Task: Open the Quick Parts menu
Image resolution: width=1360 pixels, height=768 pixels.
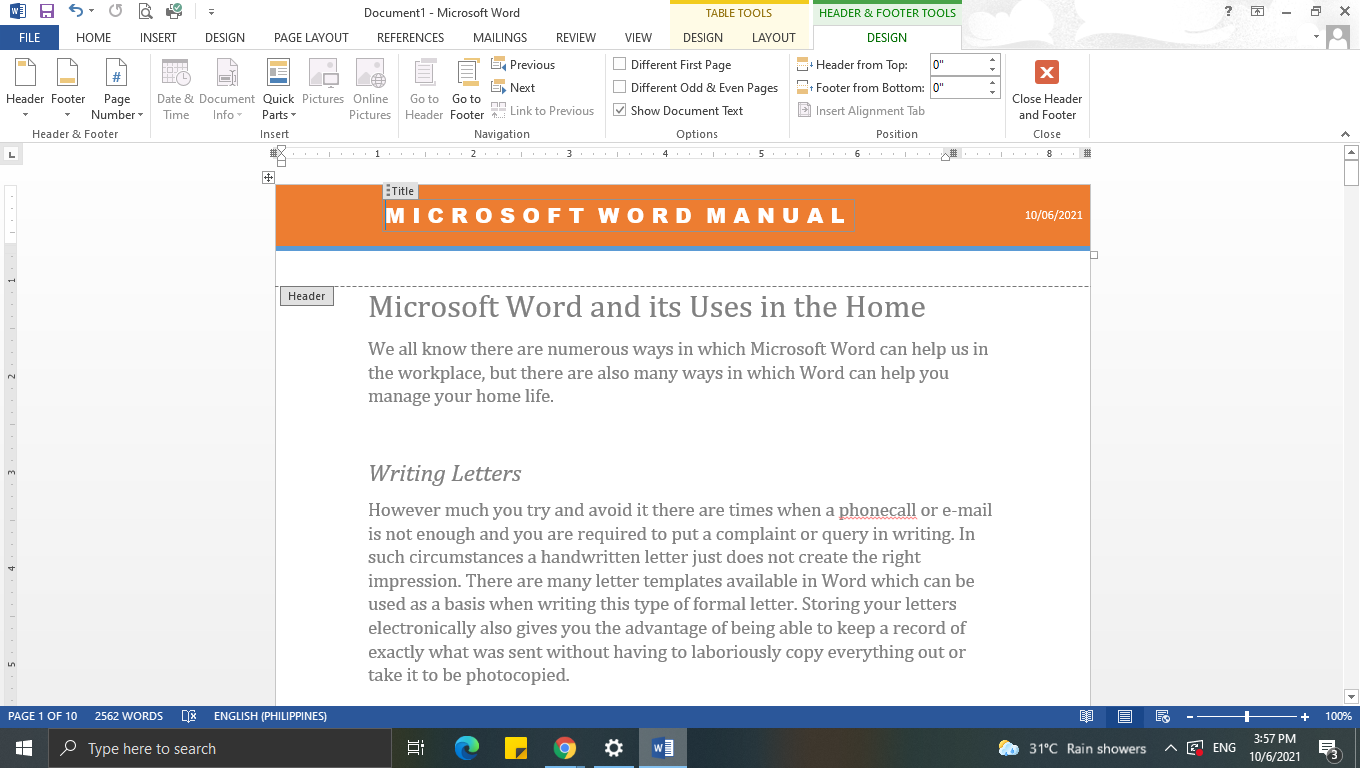Action: coord(278,88)
